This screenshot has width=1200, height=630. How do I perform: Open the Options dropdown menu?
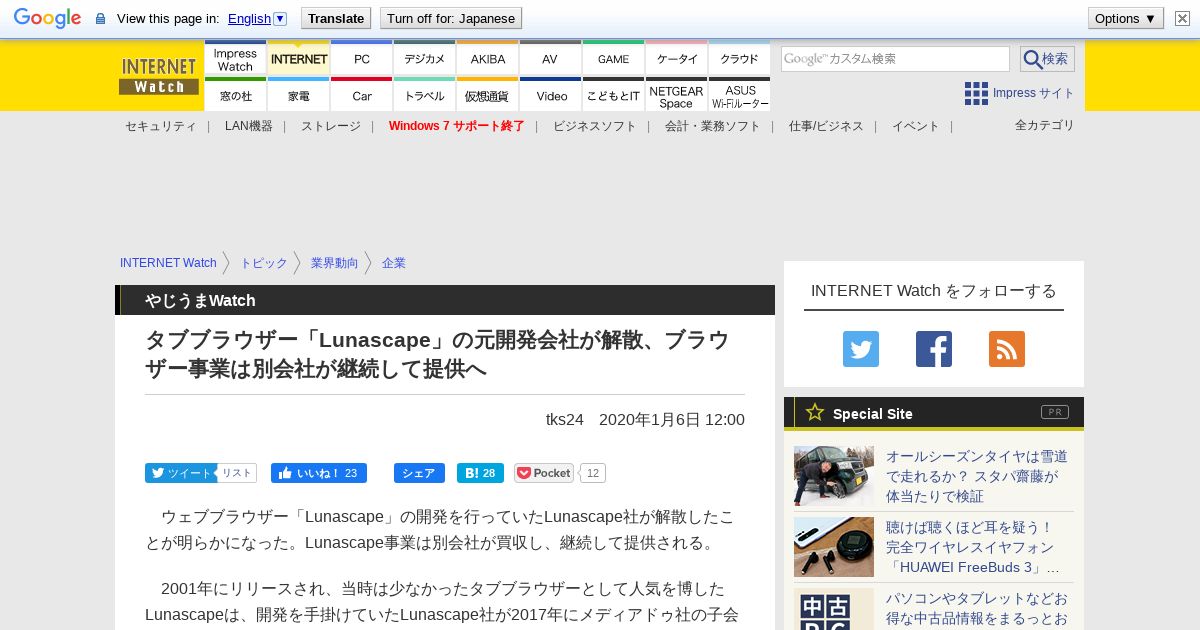(x=1125, y=18)
